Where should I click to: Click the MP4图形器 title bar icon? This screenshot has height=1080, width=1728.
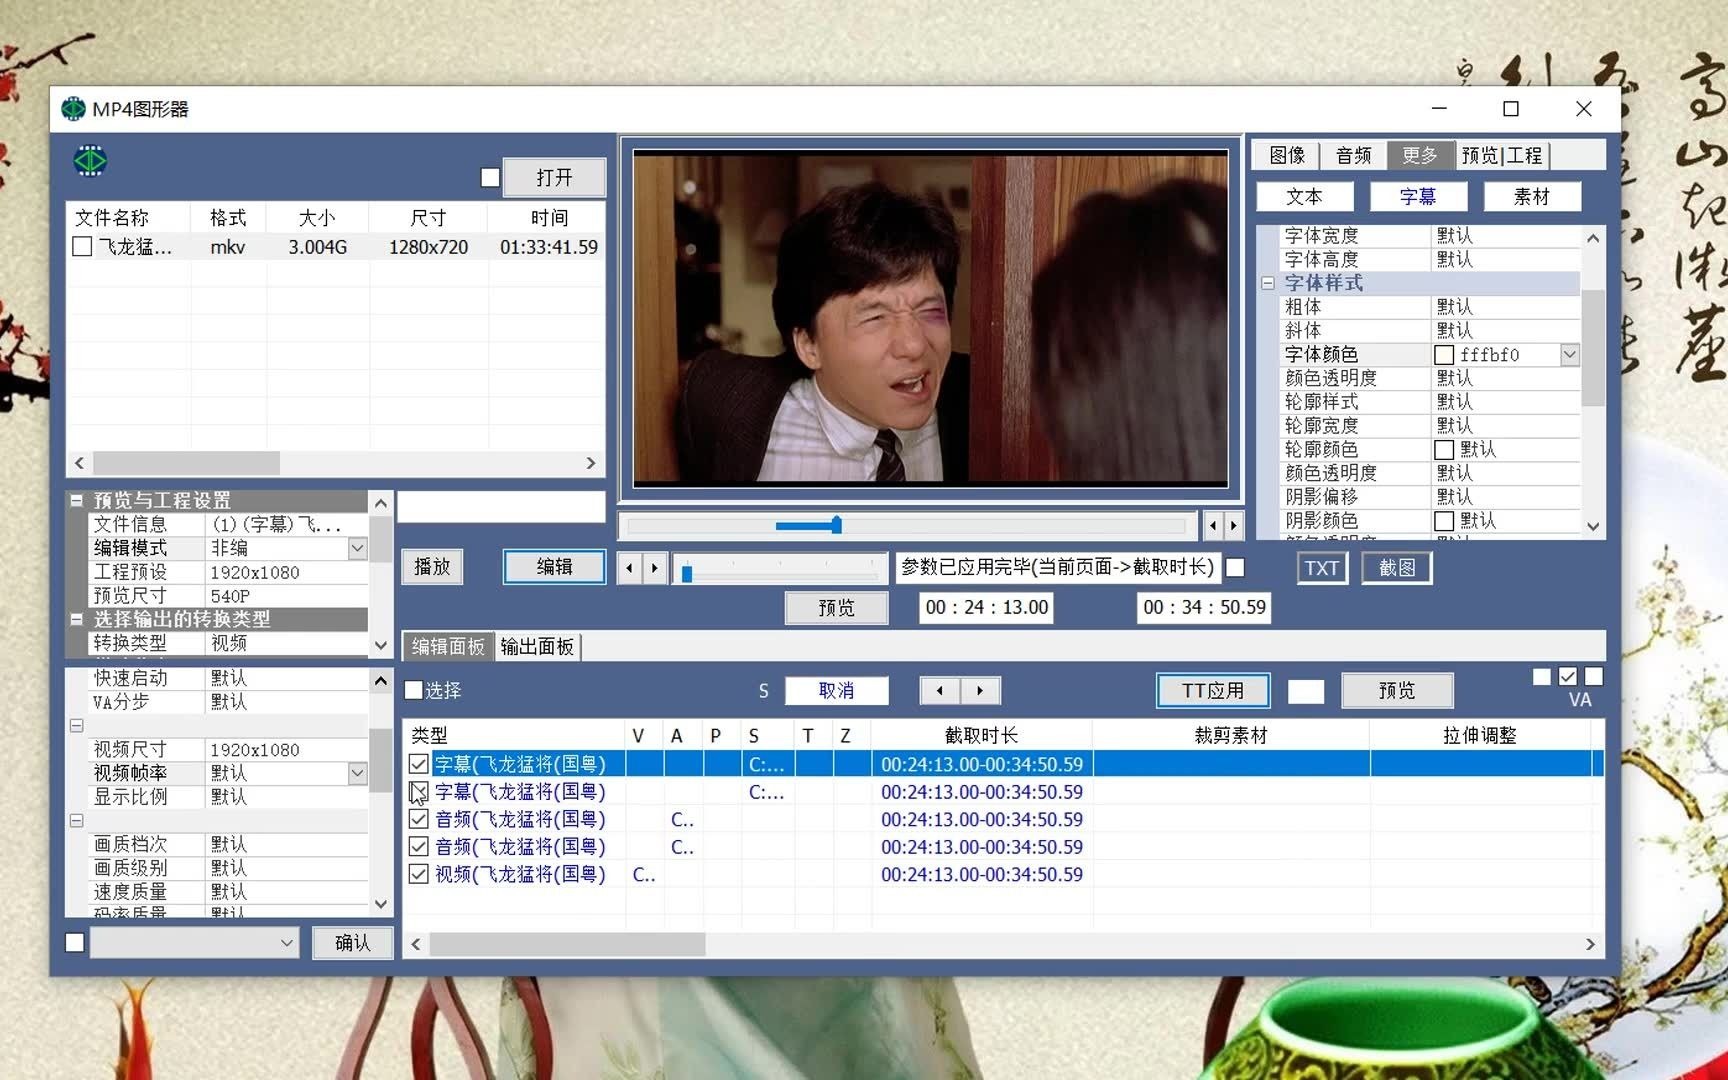(73, 109)
